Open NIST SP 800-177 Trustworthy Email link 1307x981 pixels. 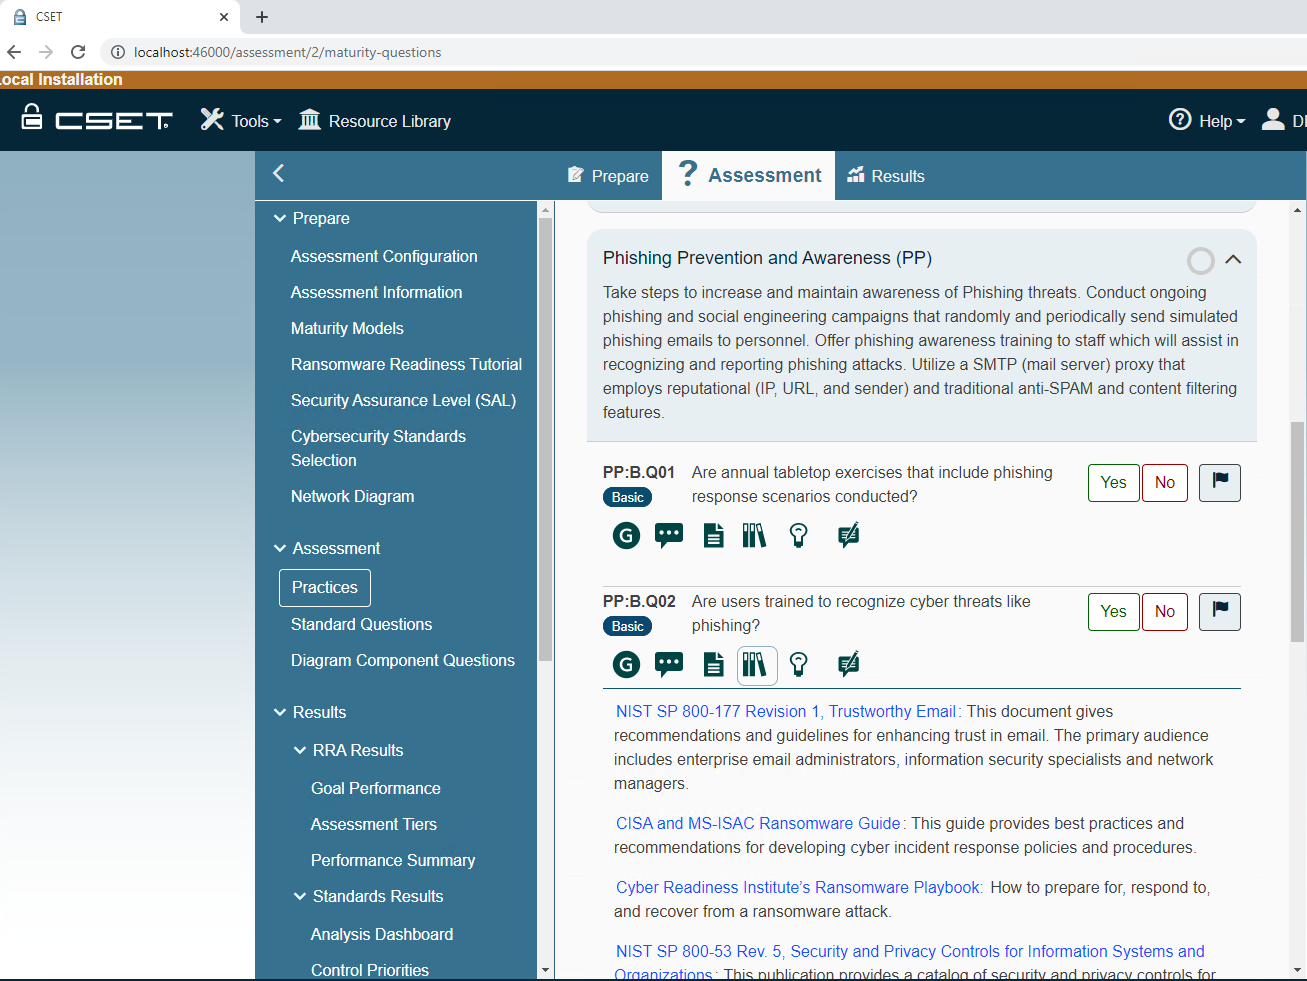pos(786,711)
